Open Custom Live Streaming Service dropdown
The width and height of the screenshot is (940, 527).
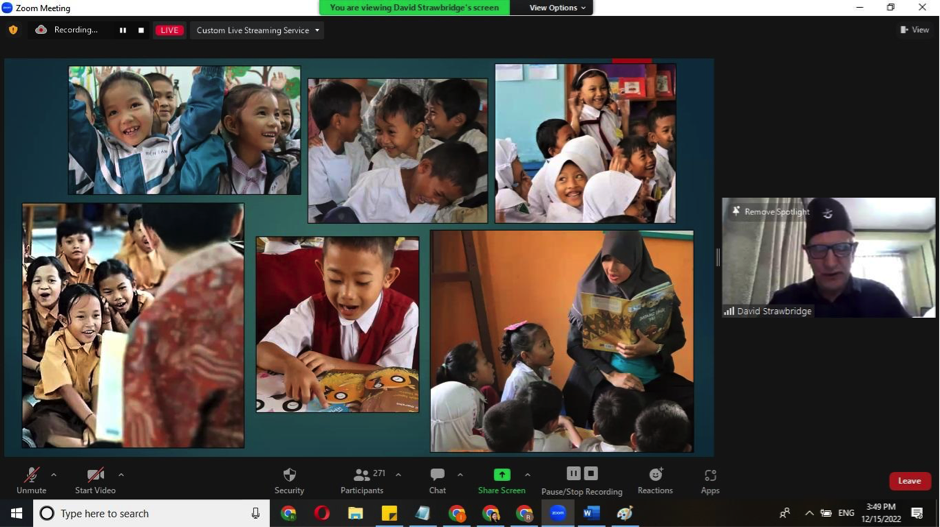(257, 30)
